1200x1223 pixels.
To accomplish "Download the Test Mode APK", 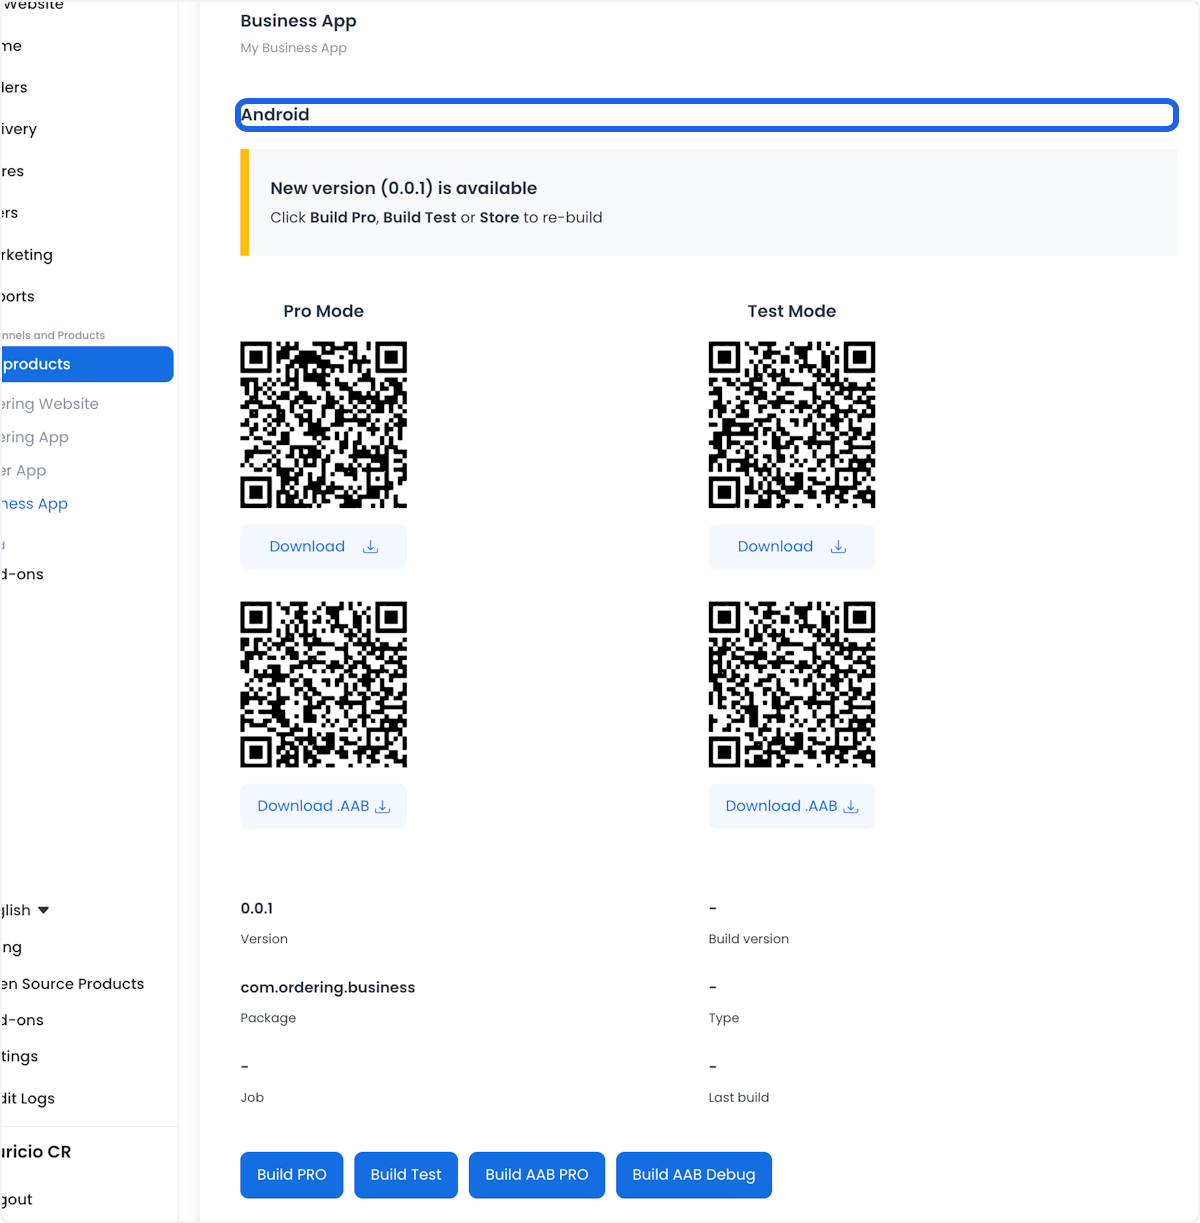I will [x=792, y=547].
